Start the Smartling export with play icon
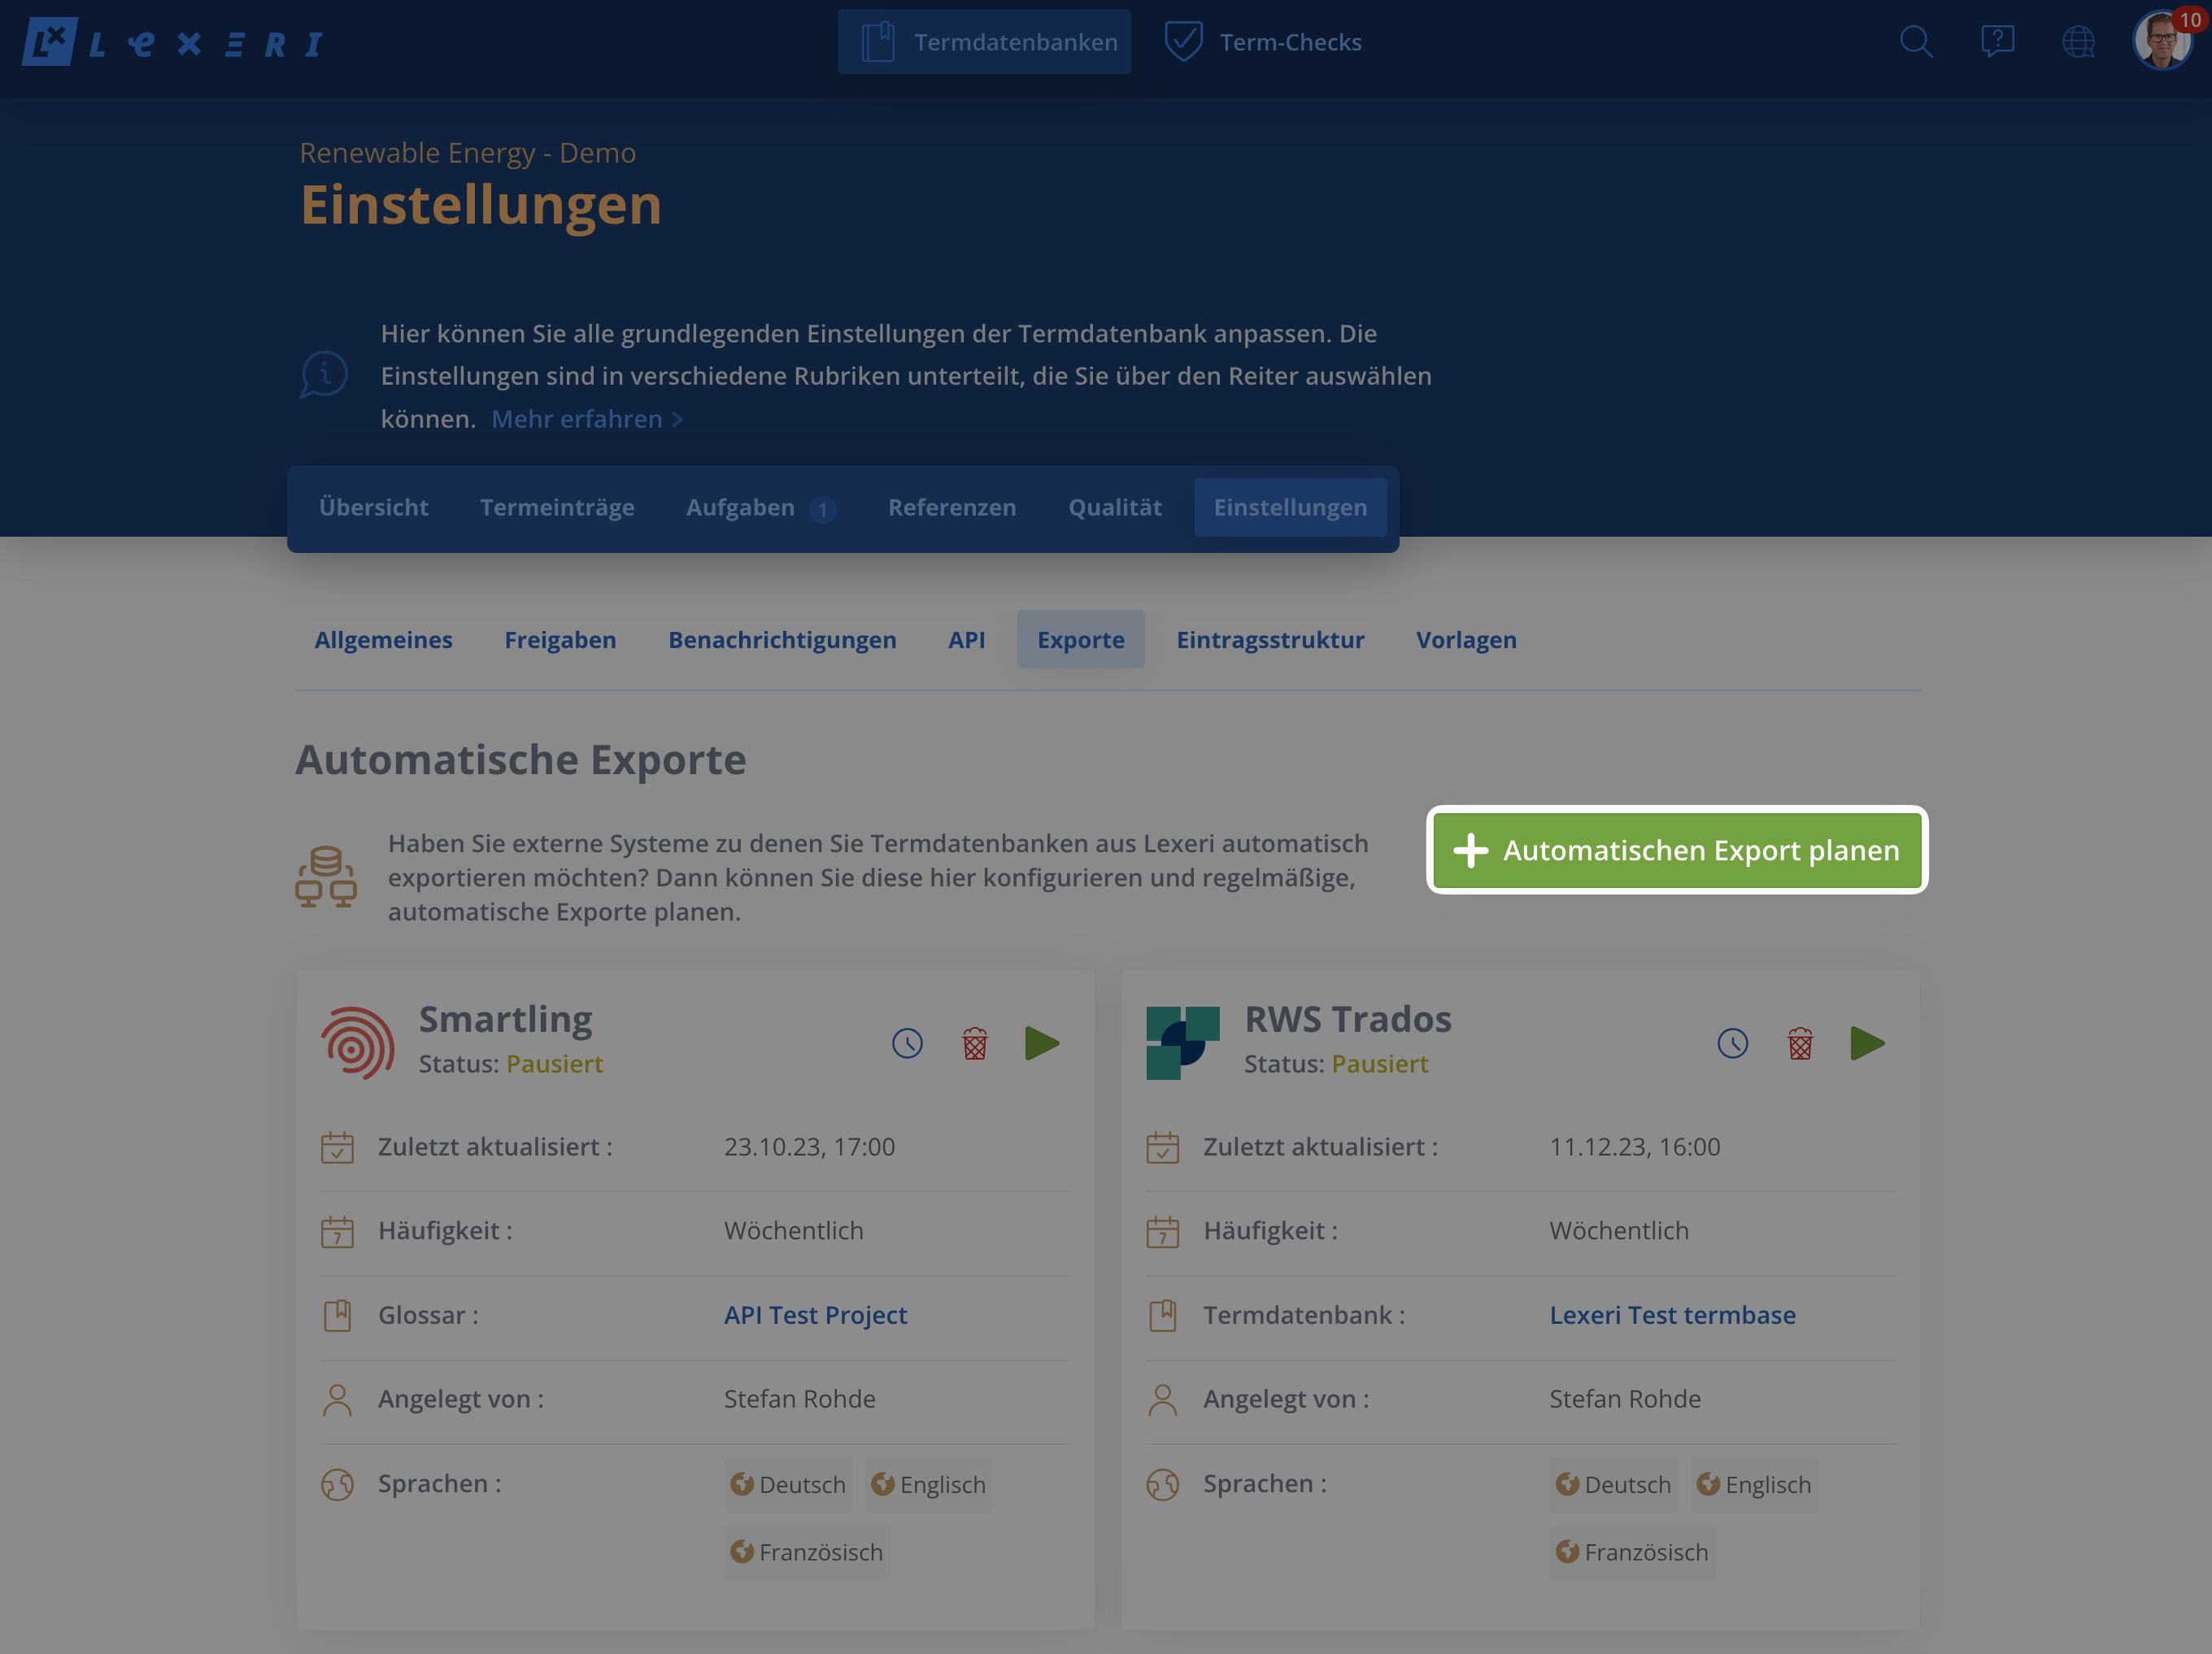Viewport: 2212px width, 1654px height. [x=1042, y=1043]
